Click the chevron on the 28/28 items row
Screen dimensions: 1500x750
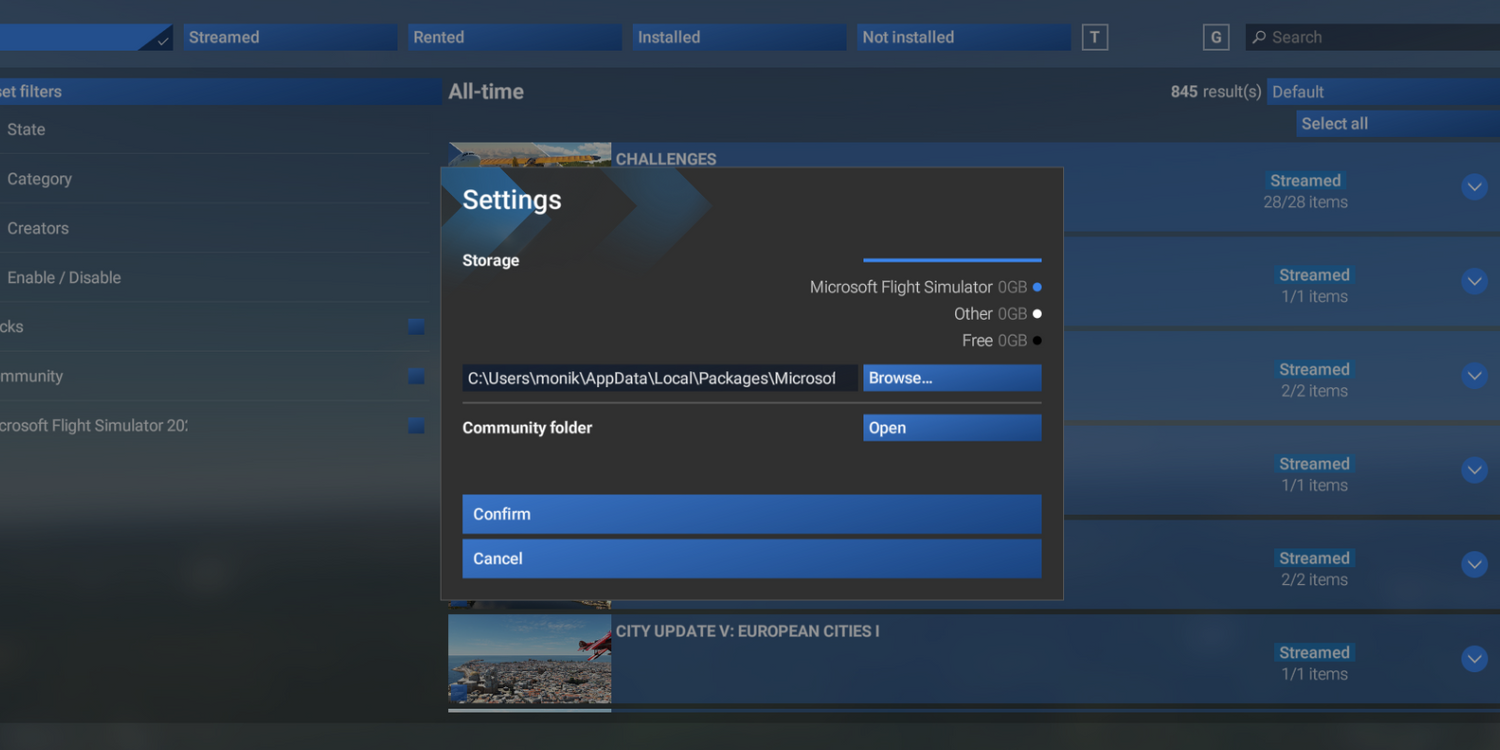[x=1474, y=187]
